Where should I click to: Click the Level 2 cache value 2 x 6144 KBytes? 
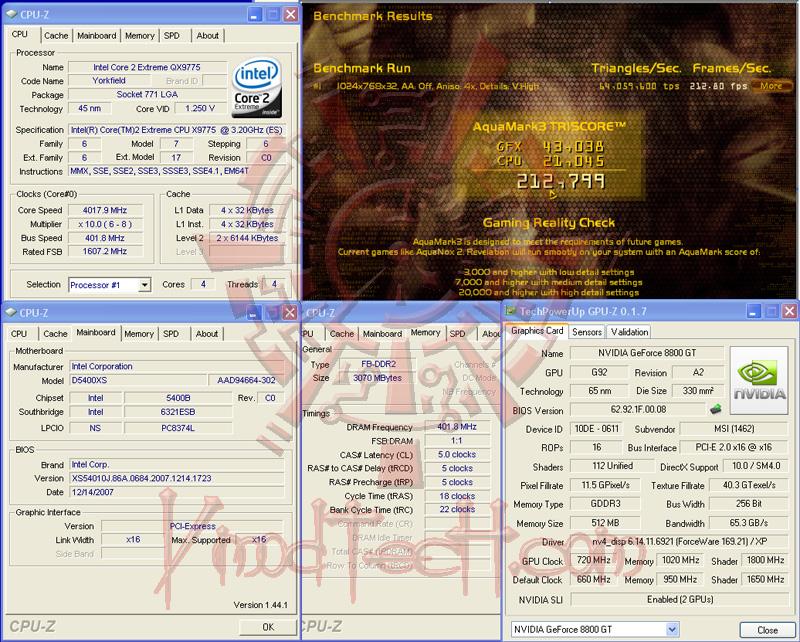[x=247, y=238]
